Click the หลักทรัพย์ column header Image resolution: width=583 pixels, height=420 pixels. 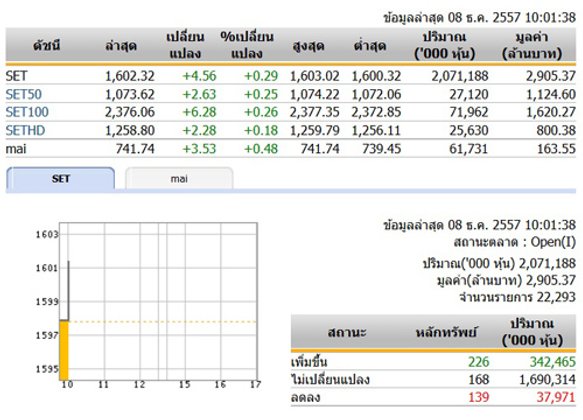tap(446, 332)
